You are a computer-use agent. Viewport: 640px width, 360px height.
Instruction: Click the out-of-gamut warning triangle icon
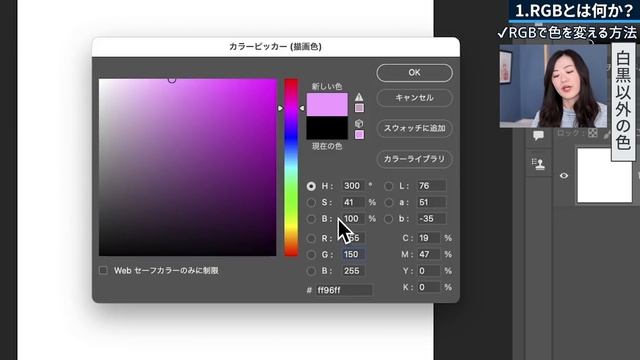[359, 97]
